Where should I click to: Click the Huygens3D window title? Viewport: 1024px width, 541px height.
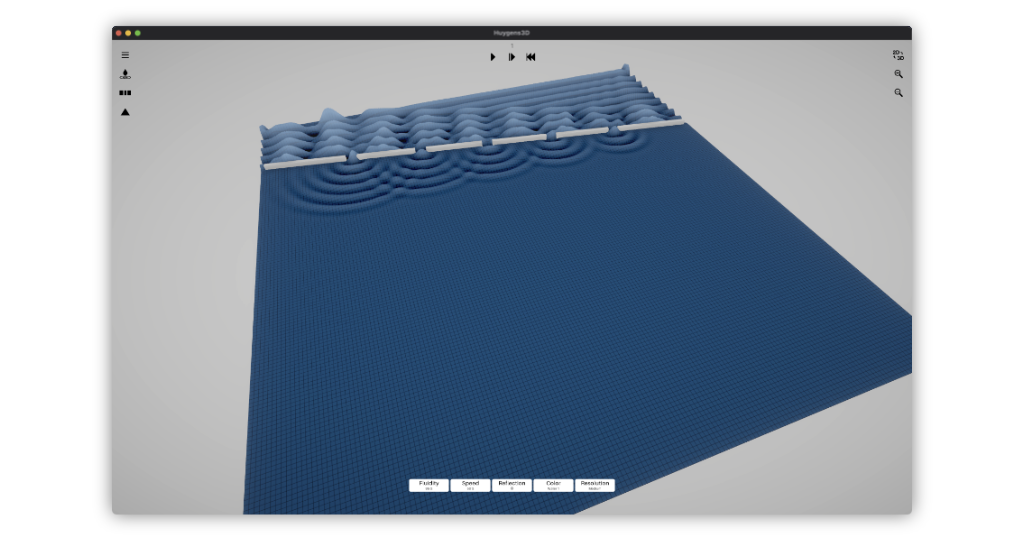[x=511, y=33]
